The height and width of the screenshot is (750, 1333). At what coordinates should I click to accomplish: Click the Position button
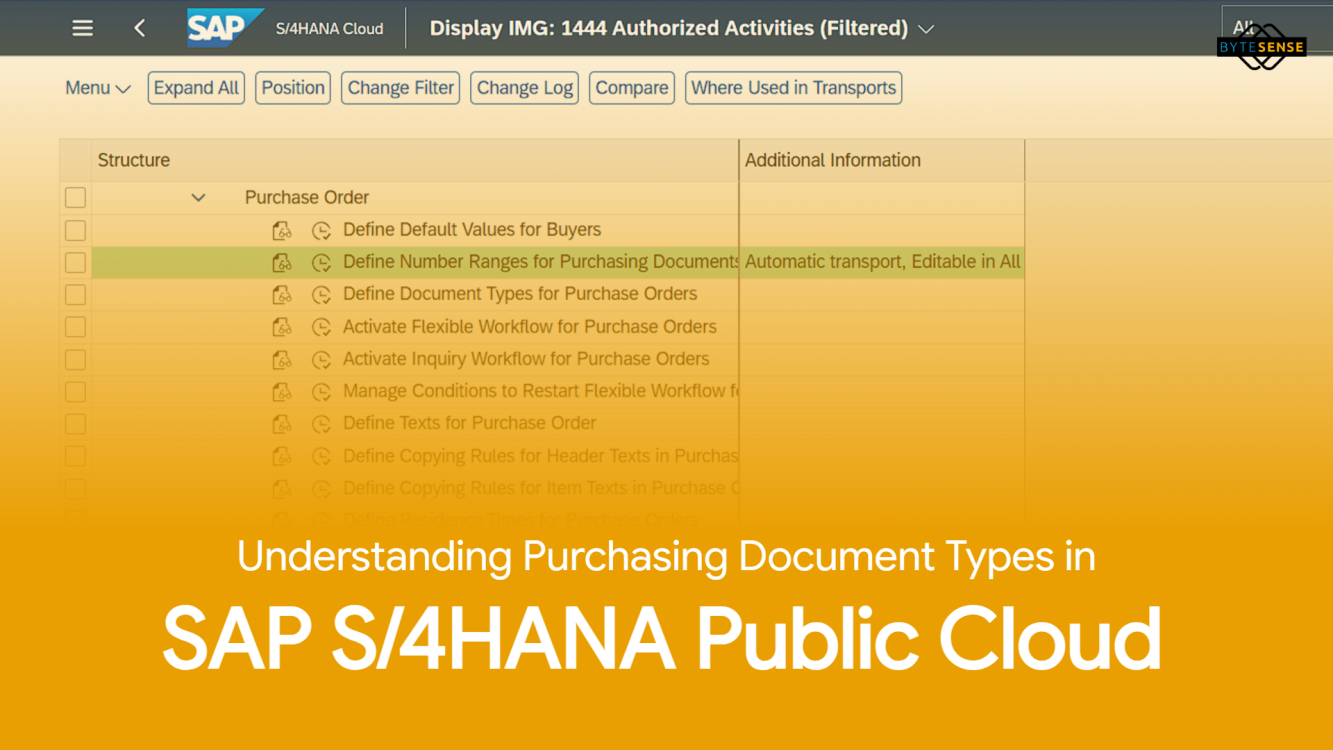click(x=293, y=88)
